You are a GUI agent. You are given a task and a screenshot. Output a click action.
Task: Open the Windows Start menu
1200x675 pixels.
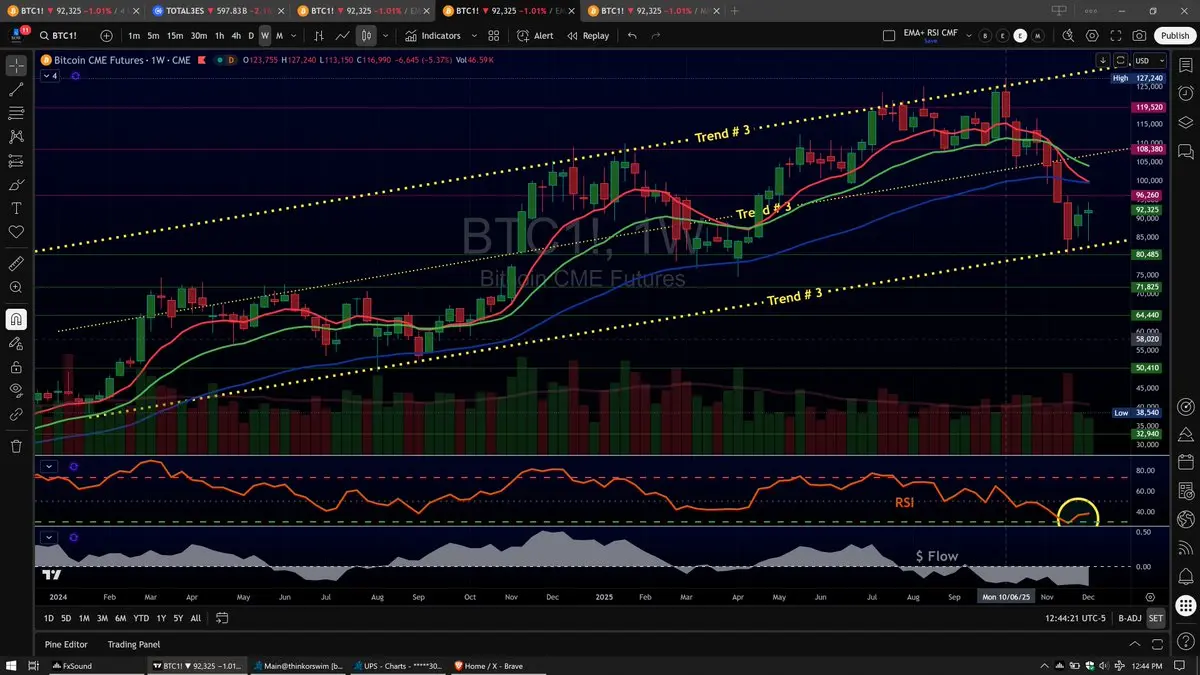coord(13,665)
